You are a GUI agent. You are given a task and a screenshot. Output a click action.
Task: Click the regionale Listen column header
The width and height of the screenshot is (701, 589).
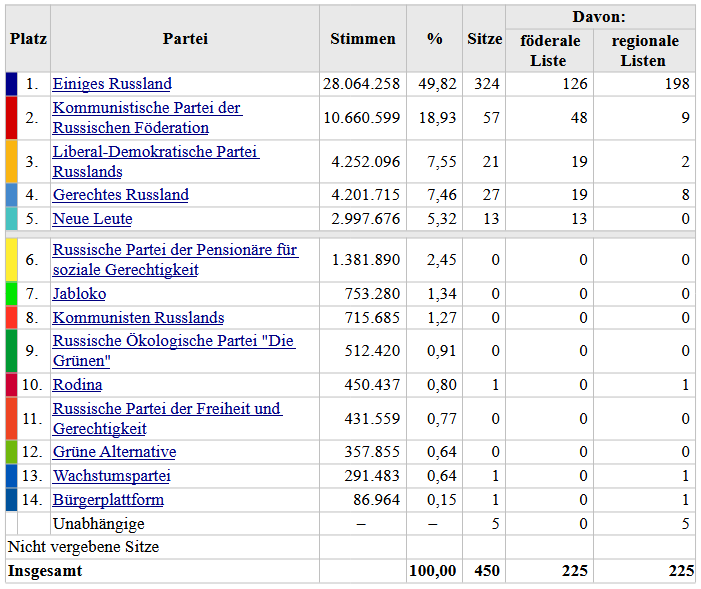click(644, 50)
